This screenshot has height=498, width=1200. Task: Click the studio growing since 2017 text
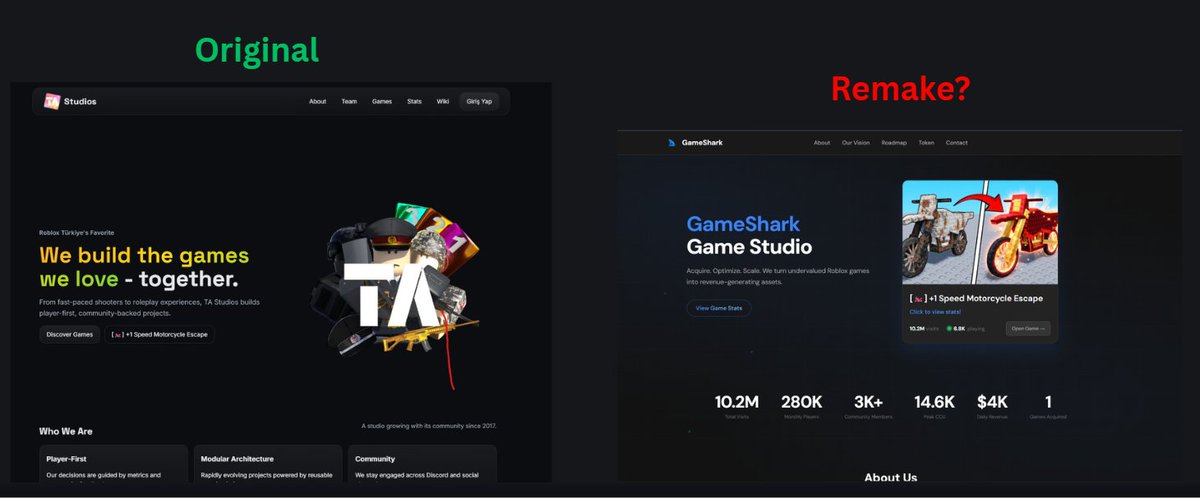click(429, 426)
